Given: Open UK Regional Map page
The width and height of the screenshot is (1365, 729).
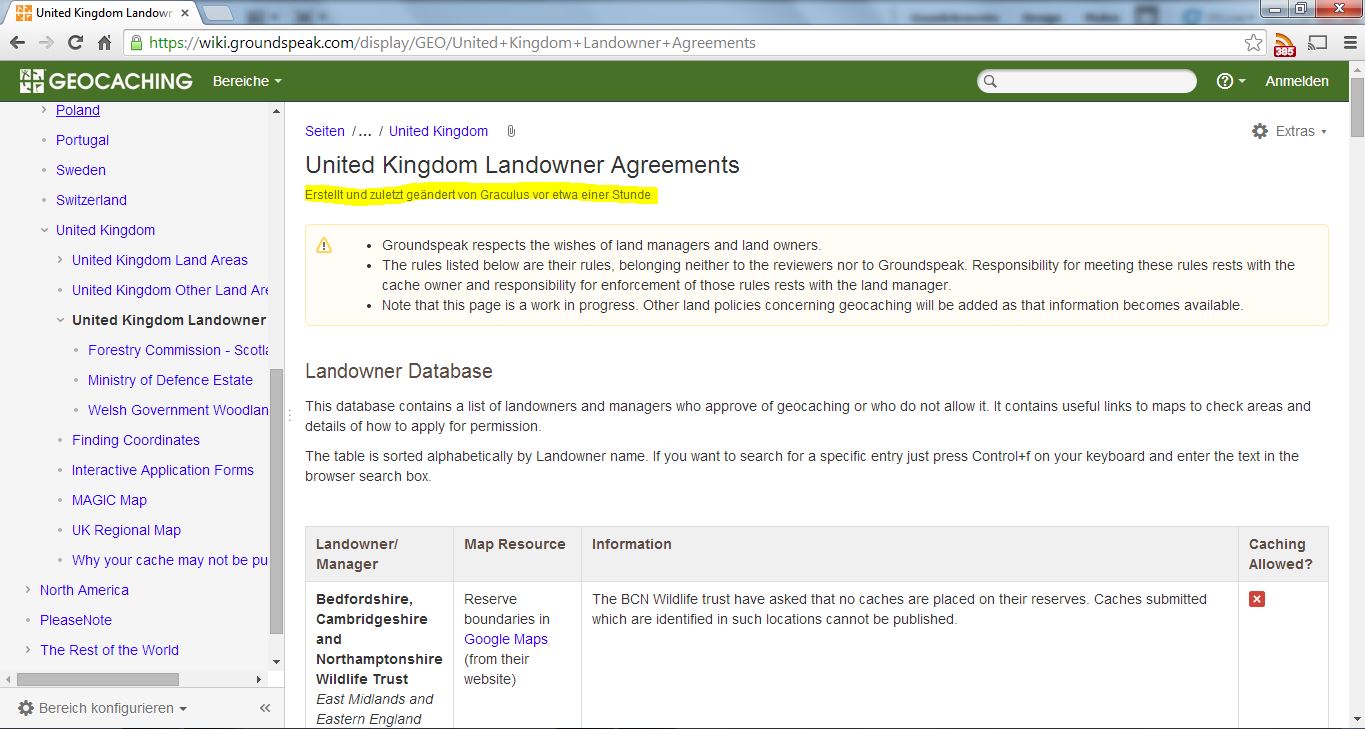Looking at the screenshot, I should (126, 530).
